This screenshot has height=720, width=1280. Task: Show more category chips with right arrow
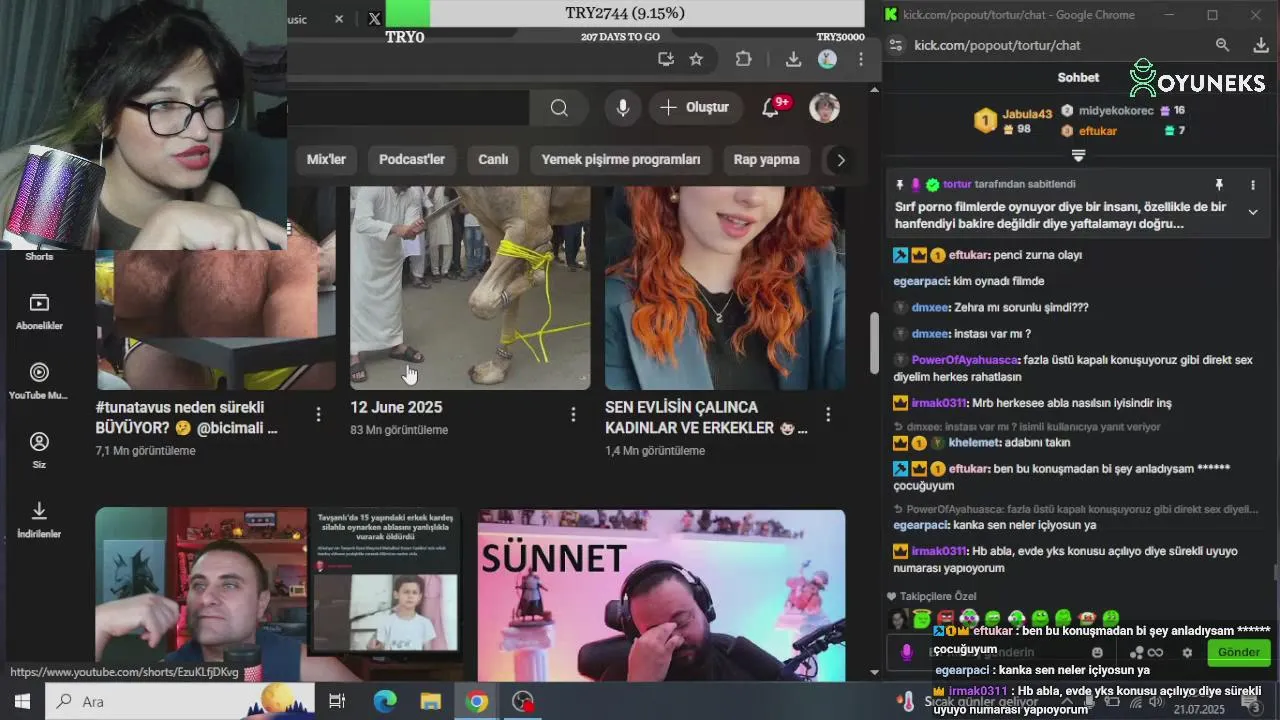[x=841, y=160]
